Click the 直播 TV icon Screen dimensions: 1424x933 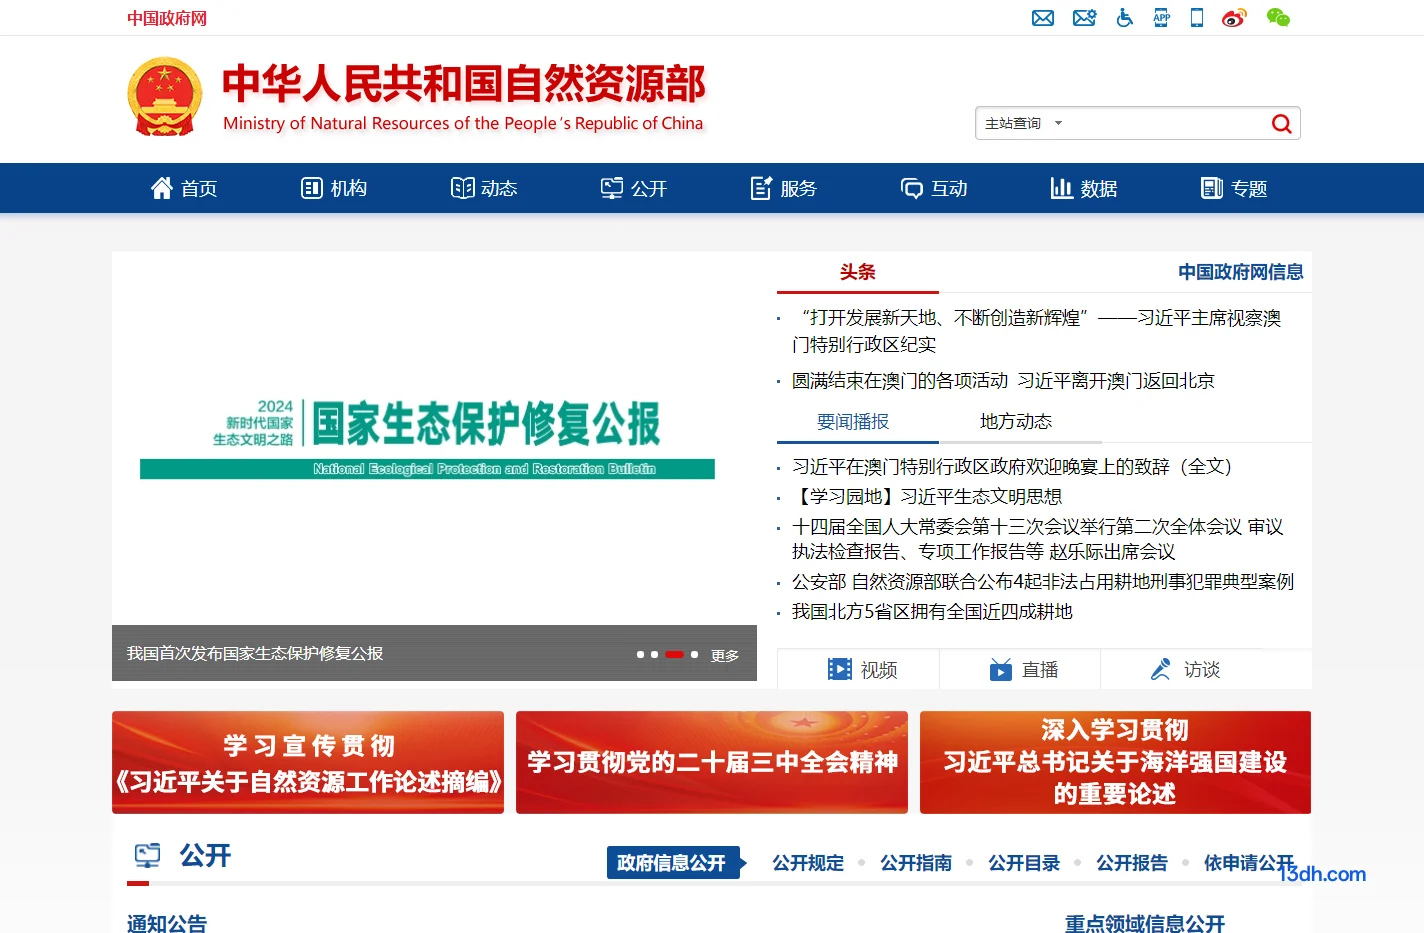point(1001,669)
